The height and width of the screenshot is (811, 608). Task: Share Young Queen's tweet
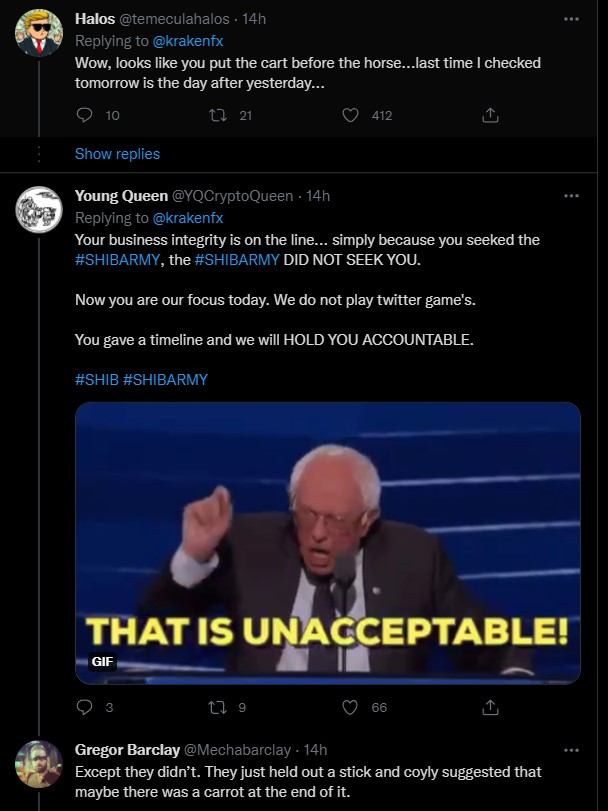click(490, 708)
